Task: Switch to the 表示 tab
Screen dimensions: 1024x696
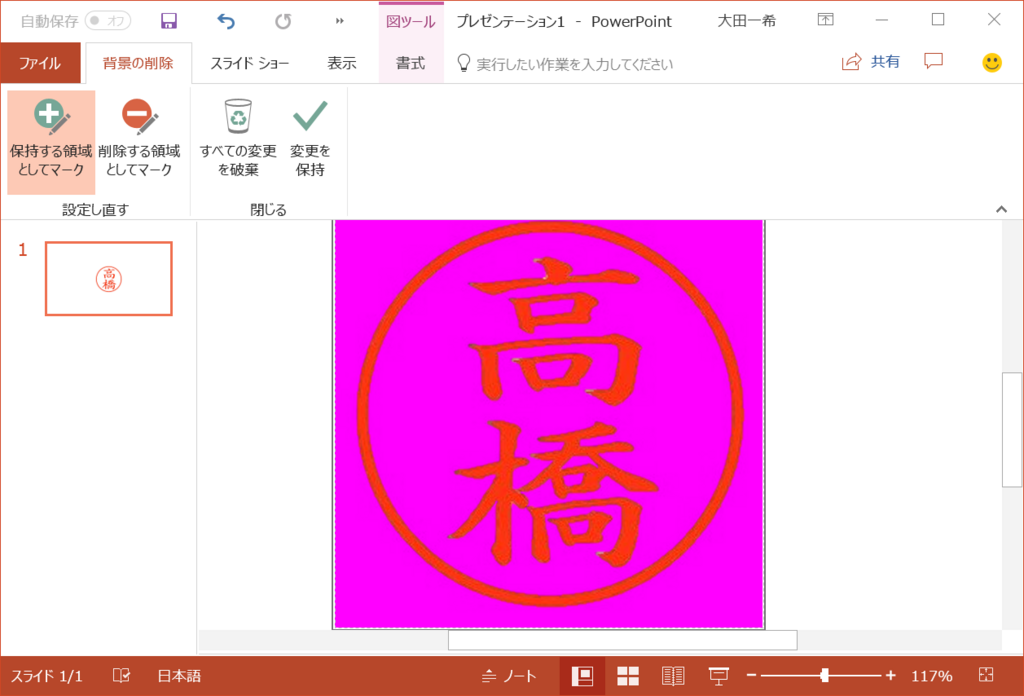Action: pyautogui.click(x=341, y=62)
